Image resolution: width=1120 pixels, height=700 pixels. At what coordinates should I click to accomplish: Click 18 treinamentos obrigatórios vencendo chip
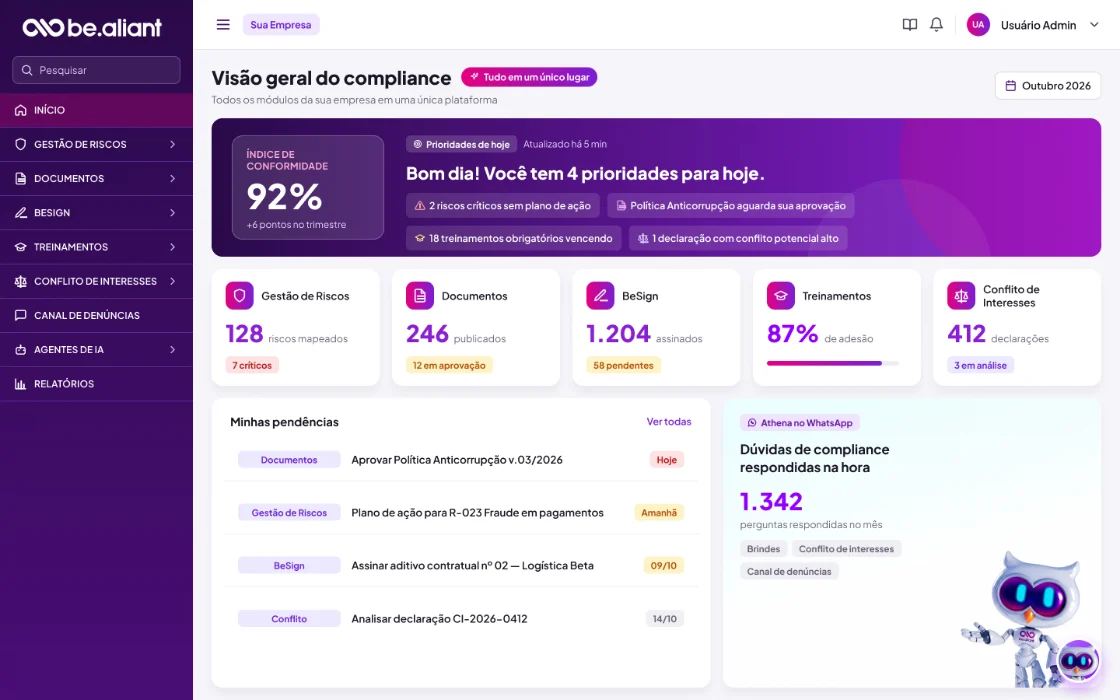[x=514, y=239]
